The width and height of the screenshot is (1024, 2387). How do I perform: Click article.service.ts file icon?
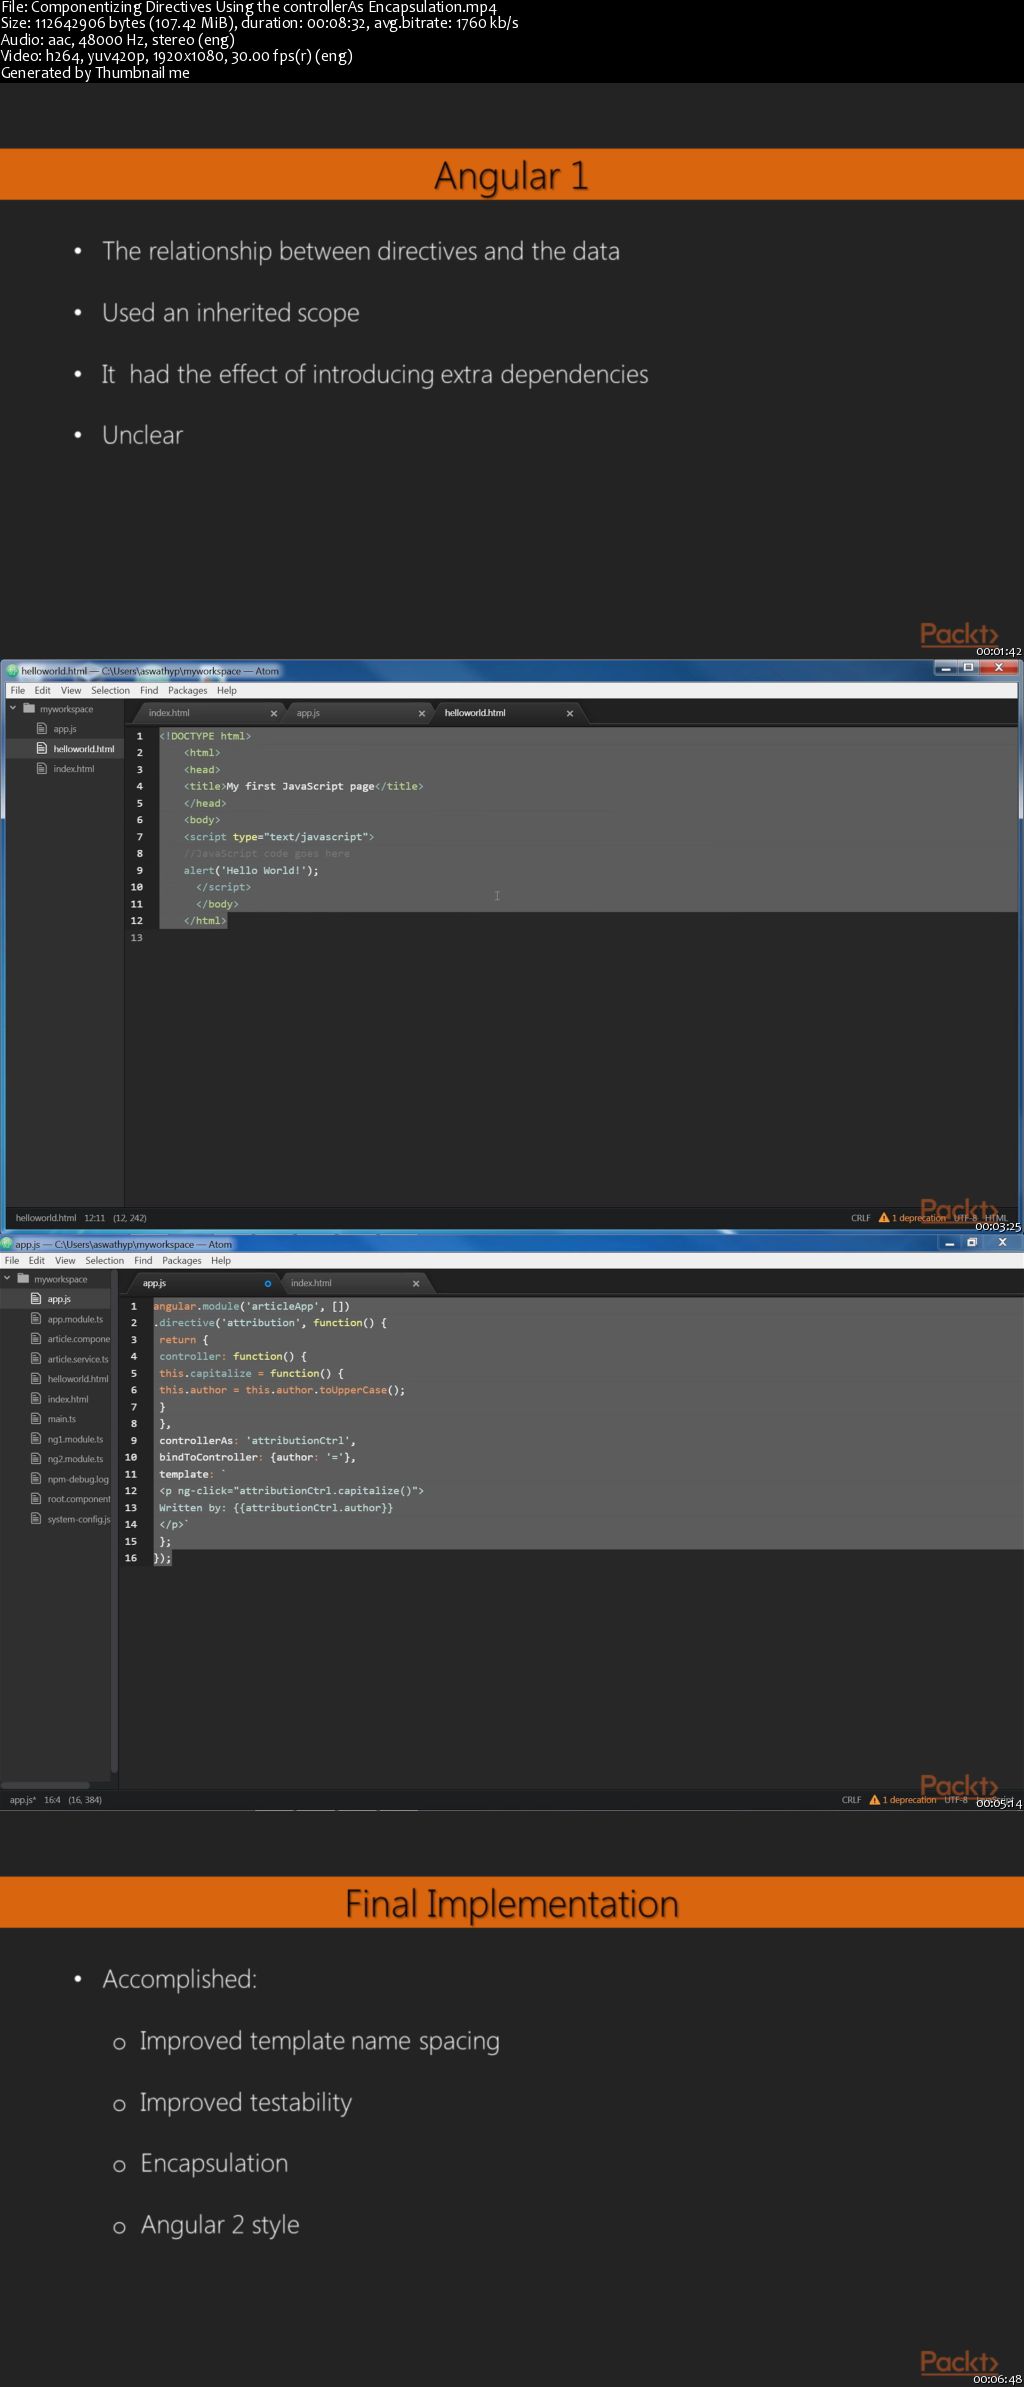coord(36,1359)
